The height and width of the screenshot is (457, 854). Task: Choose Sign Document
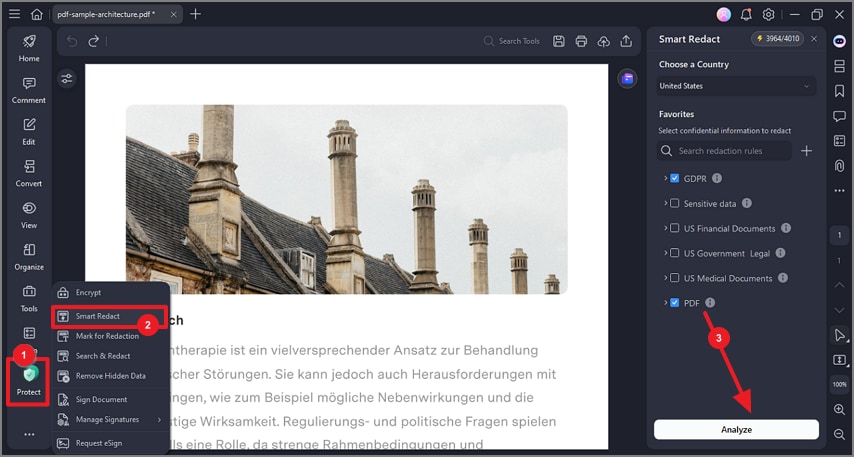[111, 399]
